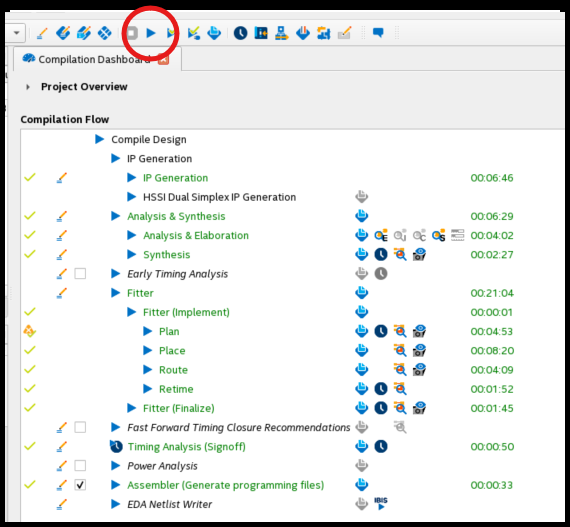
Task: Start compilation with the toolbar play button
Action: [x=151, y=33]
